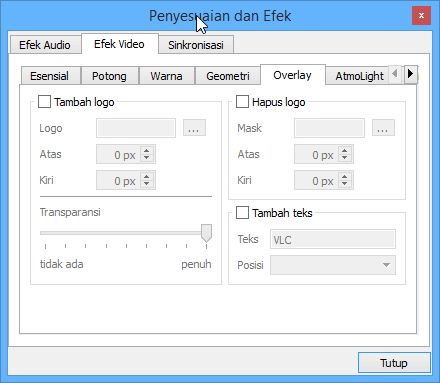
Task: Click the "Penyesuaian dan Efek" title bar
Action: [220, 16]
